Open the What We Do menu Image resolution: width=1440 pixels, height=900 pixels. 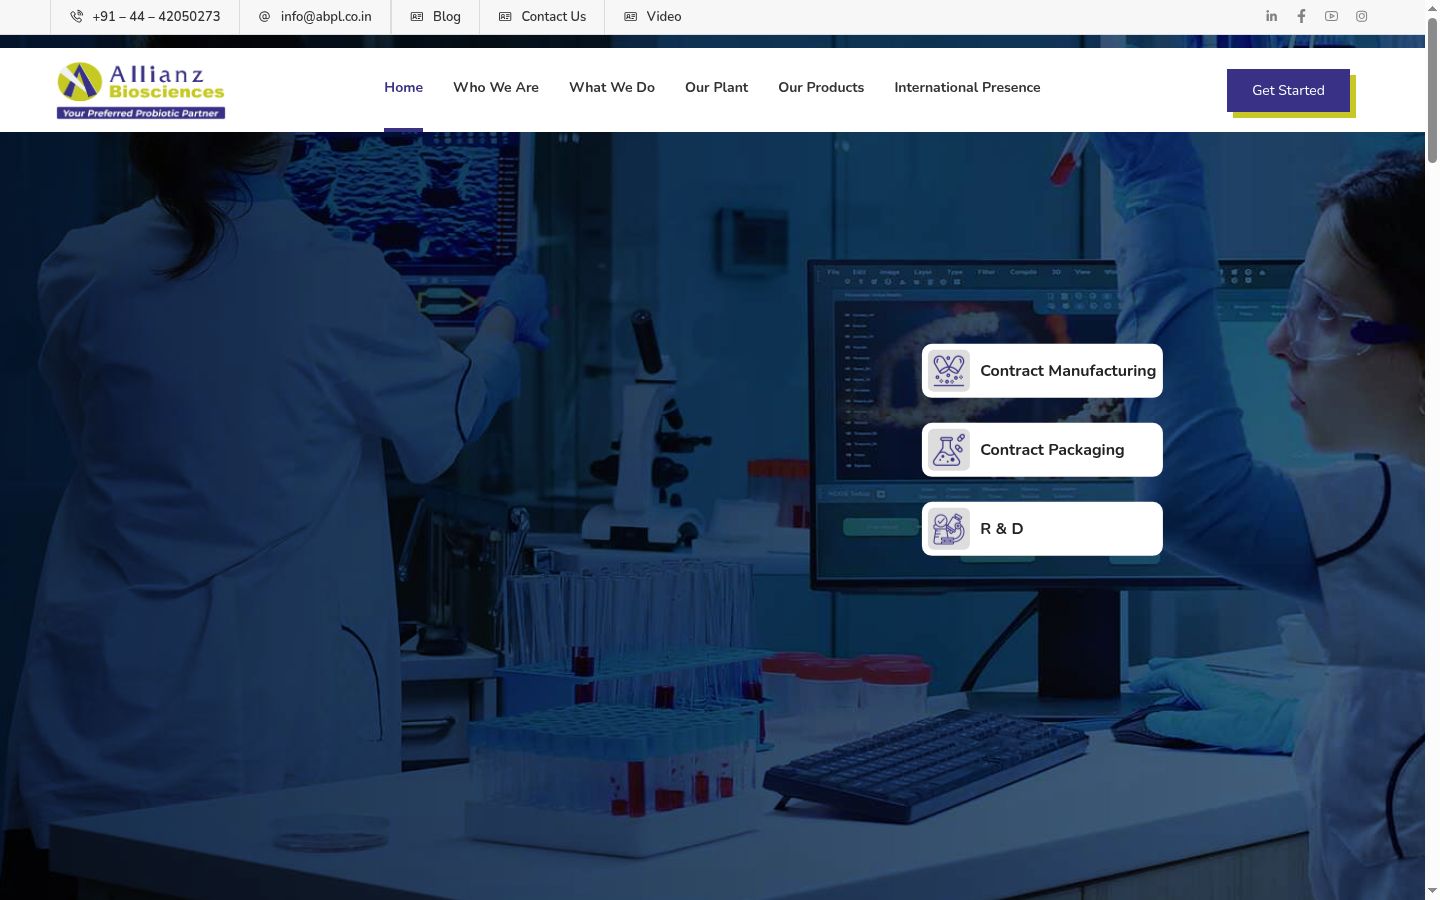coord(612,88)
